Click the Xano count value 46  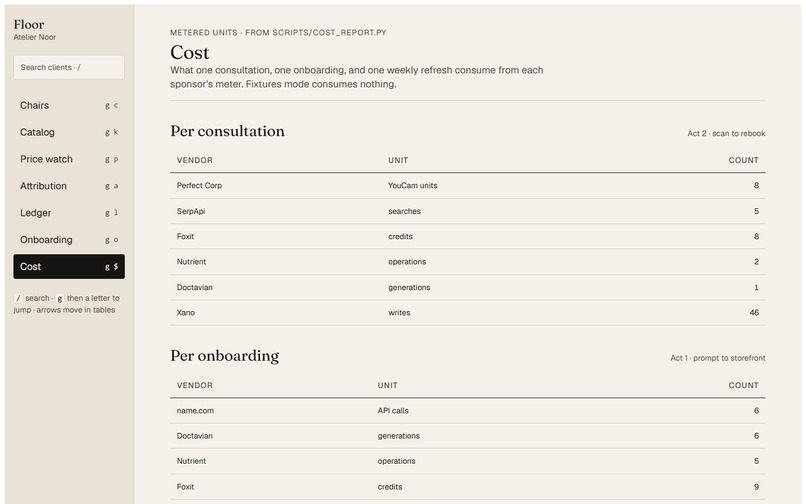coord(754,313)
